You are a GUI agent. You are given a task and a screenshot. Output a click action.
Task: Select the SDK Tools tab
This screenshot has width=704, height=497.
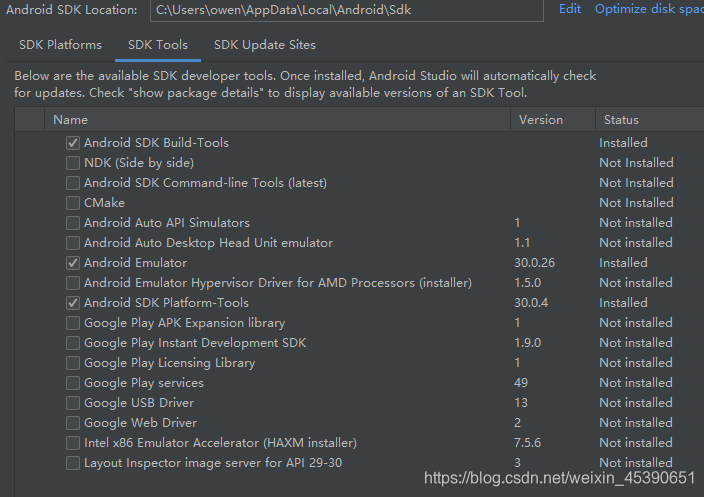pos(158,45)
